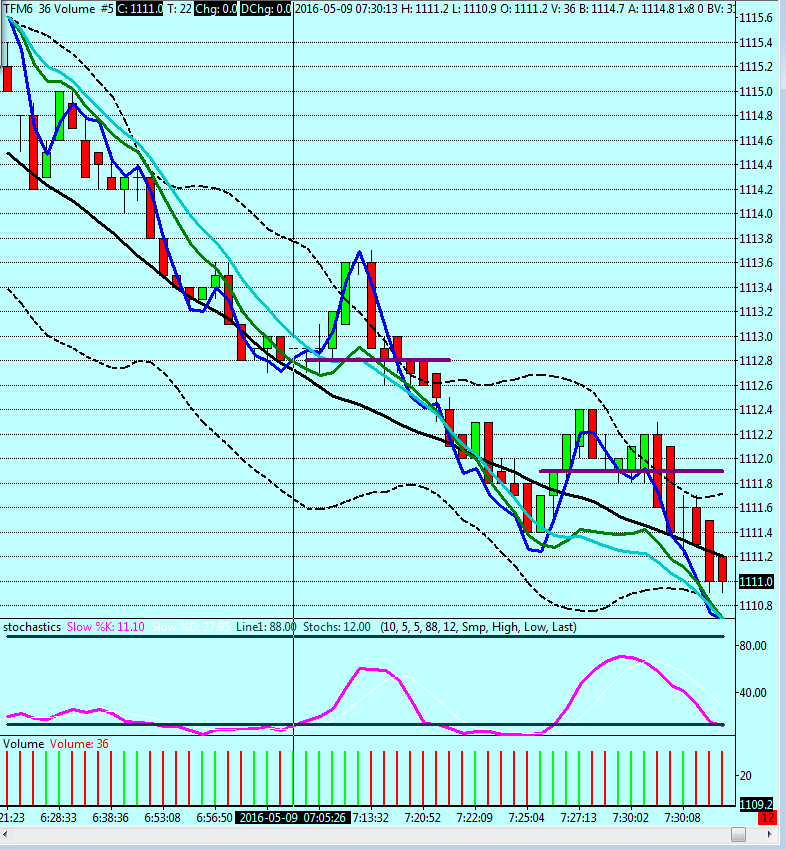Click the highlighted 1111.0 current price marker

pos(756,582)
